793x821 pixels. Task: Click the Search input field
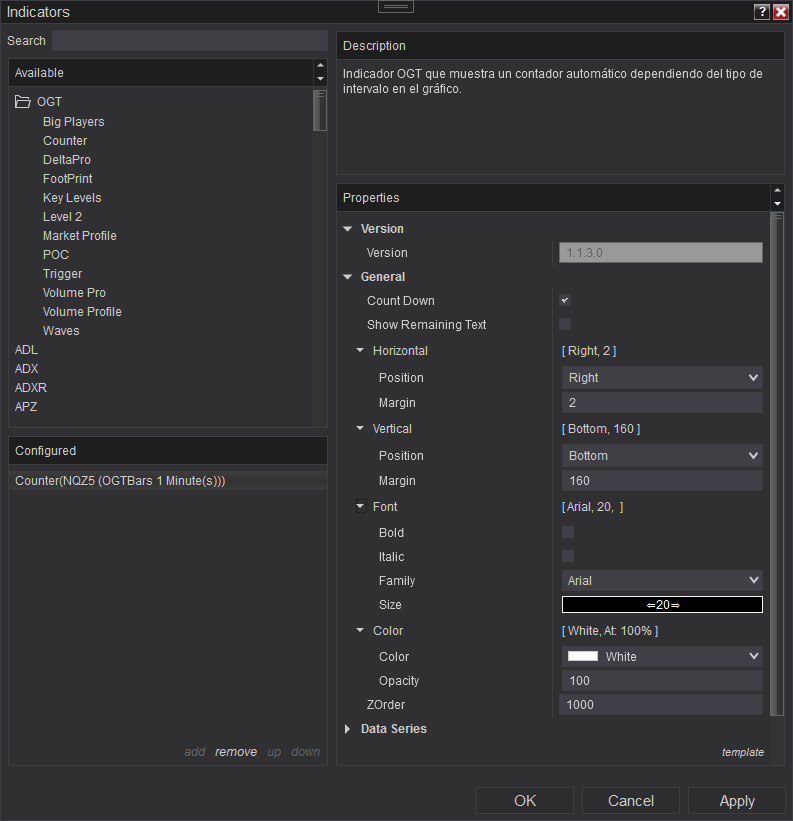190,40
